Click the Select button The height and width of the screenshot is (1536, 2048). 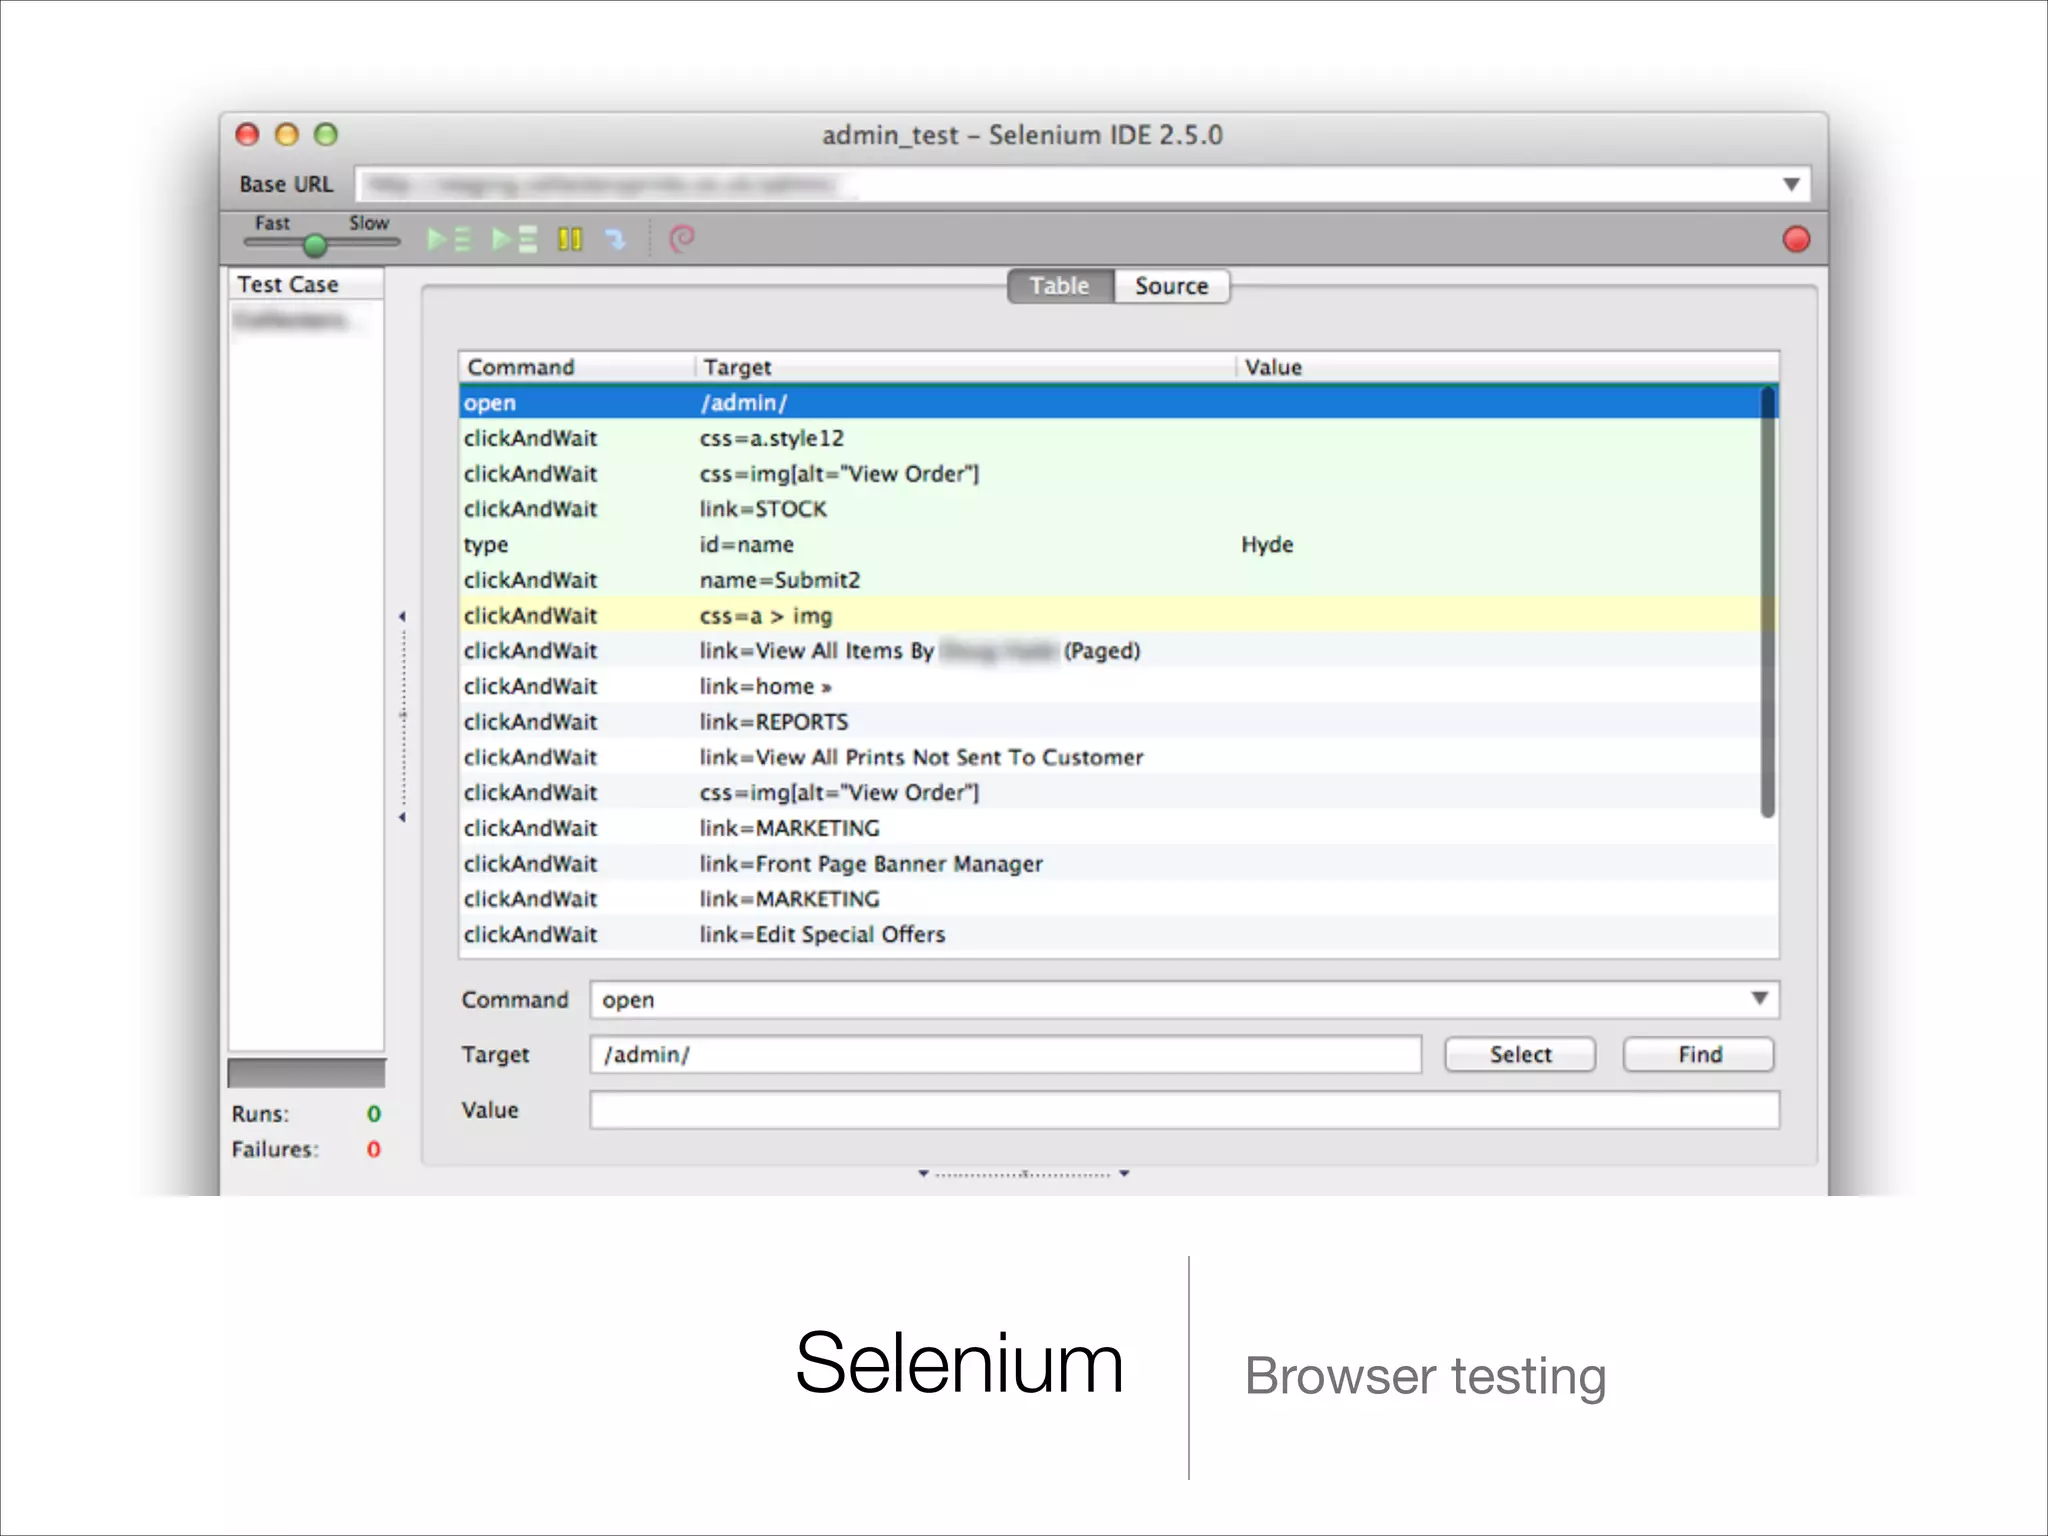(1520, 1055)
